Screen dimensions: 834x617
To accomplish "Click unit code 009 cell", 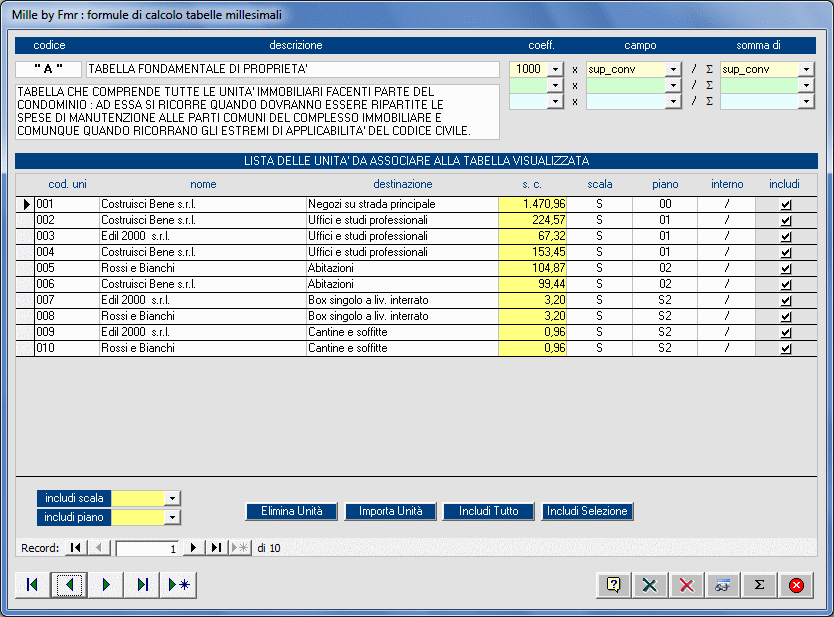I will (67, 332).
